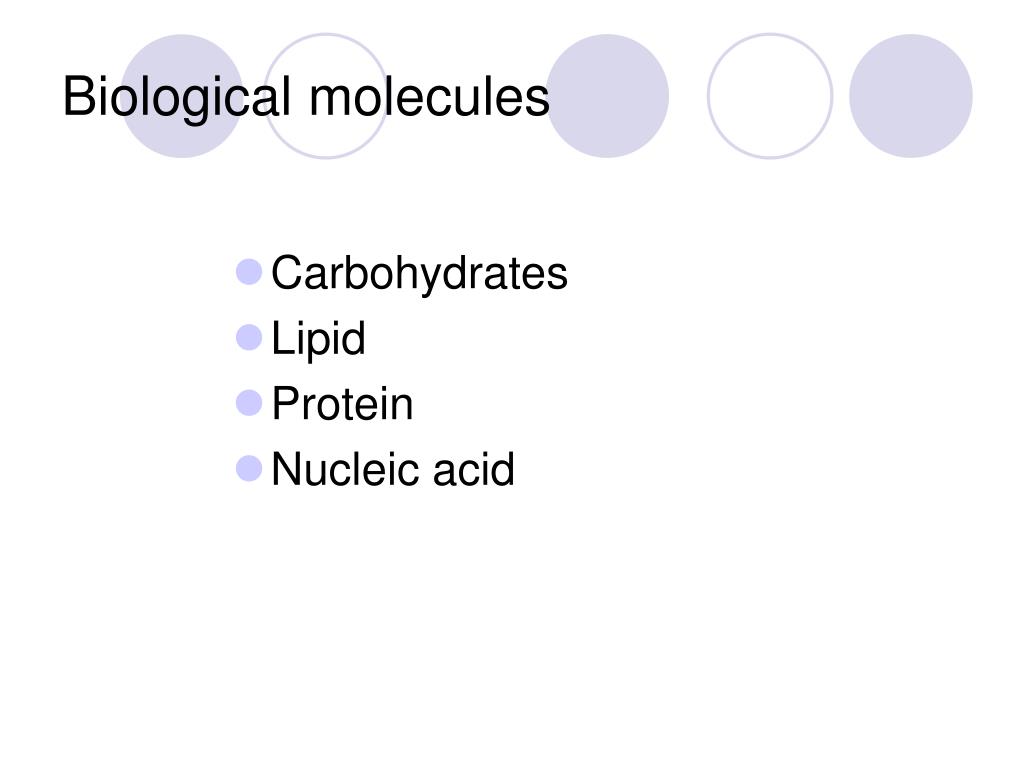1024x768 pixels.
Task: Click the last filled lavender circle at top right
Action: tap(911, 96)
